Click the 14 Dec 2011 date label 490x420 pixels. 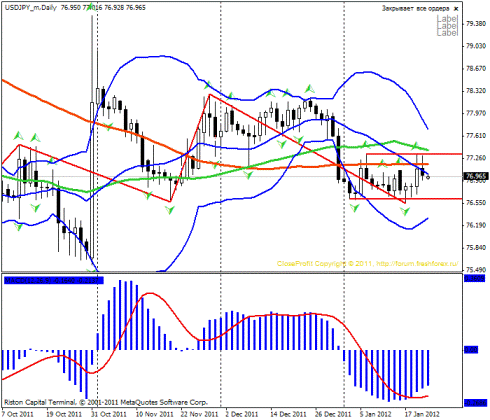[288, 414]
